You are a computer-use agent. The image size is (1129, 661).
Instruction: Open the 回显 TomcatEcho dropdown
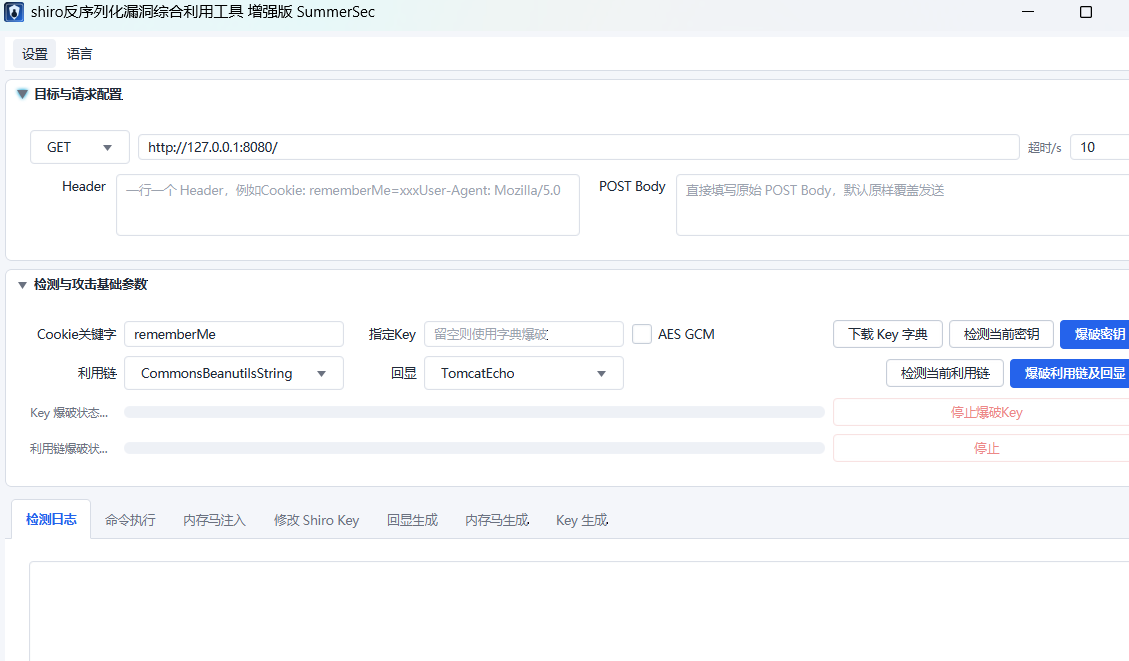pos(523,373)
